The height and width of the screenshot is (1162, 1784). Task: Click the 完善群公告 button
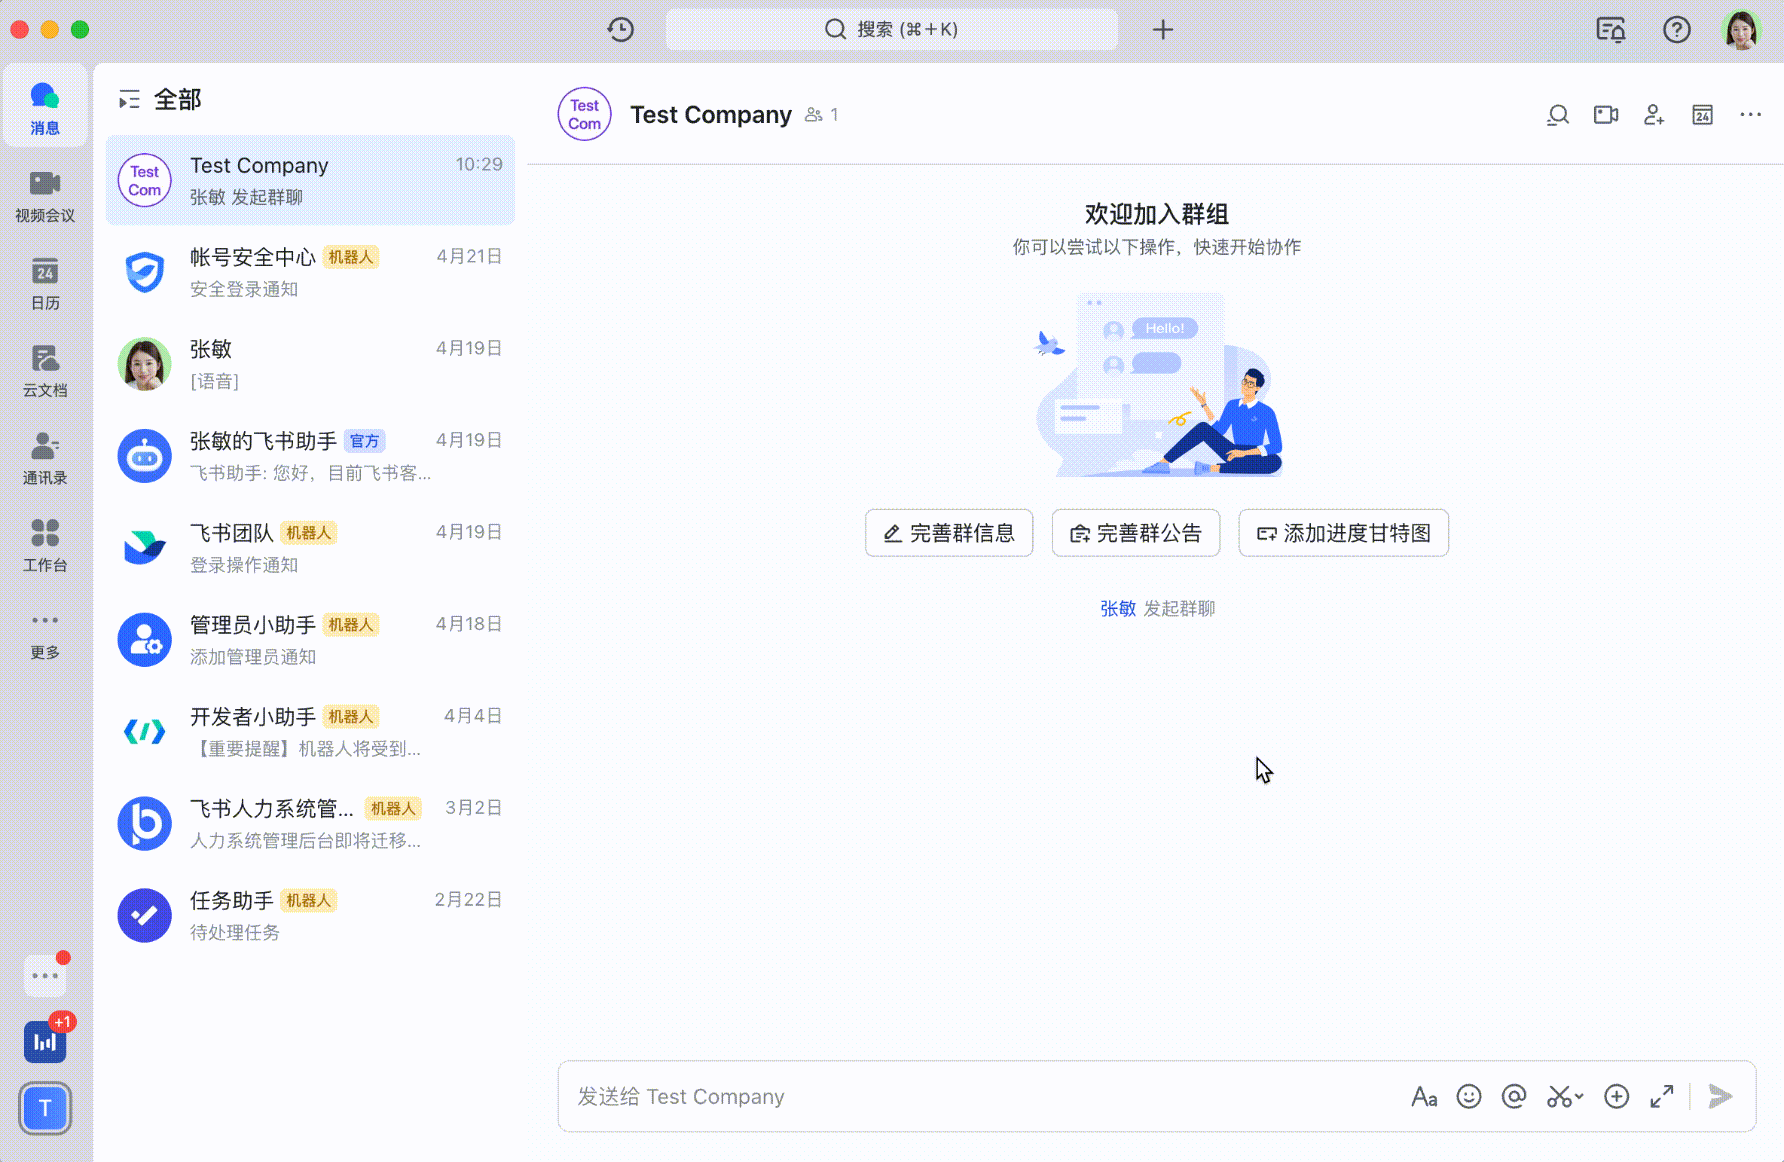1135,533
